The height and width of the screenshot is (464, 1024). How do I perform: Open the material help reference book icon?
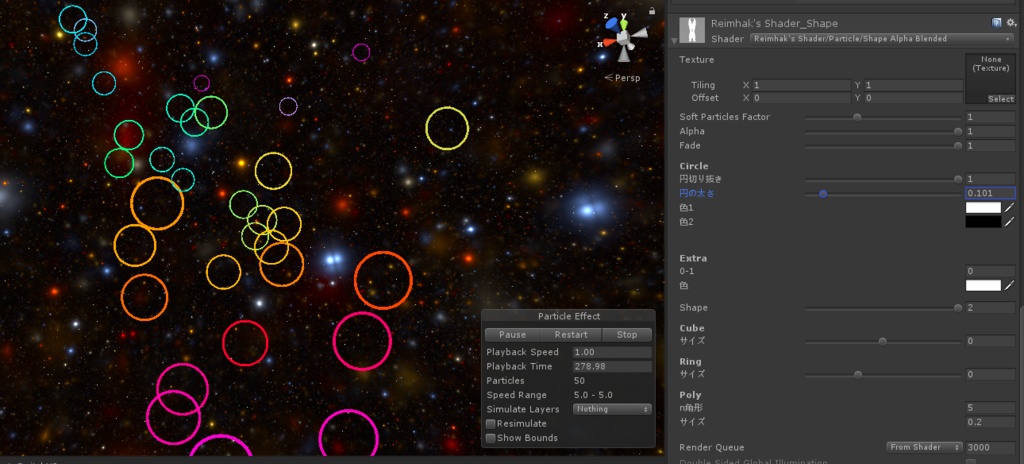point(997,23)
